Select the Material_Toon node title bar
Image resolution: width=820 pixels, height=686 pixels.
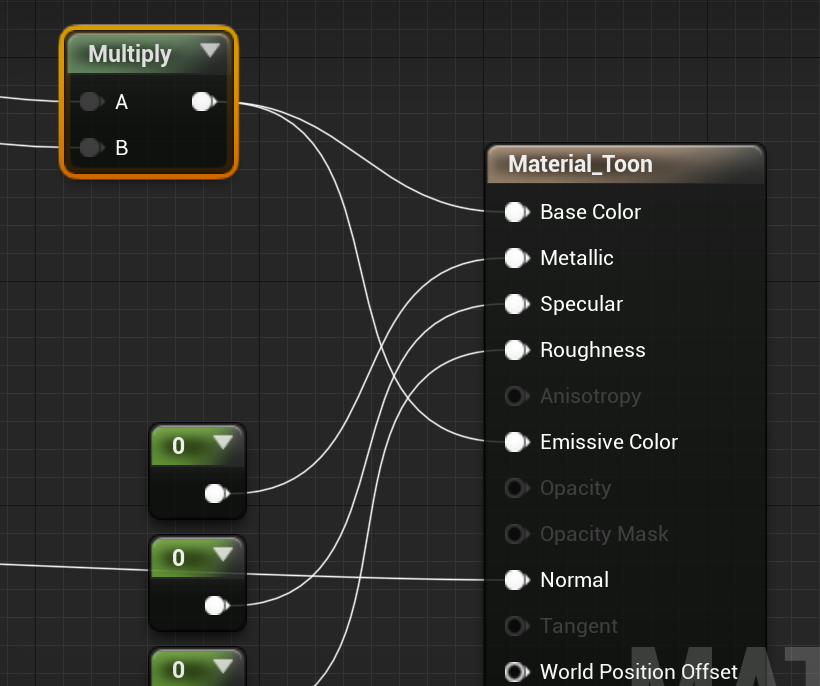625,164
